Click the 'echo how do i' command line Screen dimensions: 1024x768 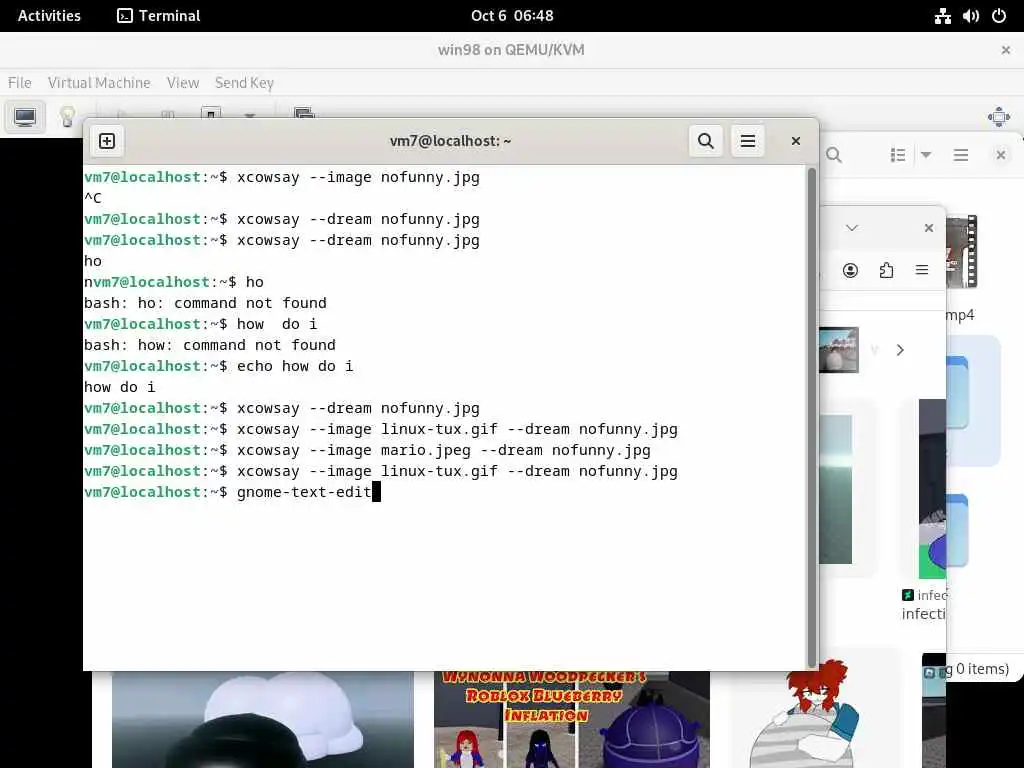(219, 366)
